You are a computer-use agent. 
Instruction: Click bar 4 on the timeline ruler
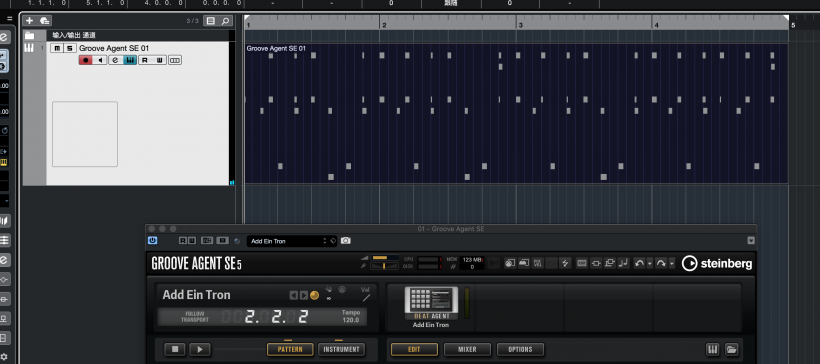pyautogui.click(x=656, y=25)
